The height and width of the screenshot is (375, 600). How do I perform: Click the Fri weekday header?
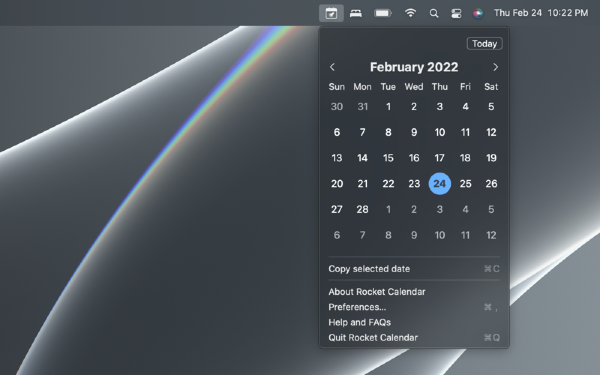coord(465,87)
